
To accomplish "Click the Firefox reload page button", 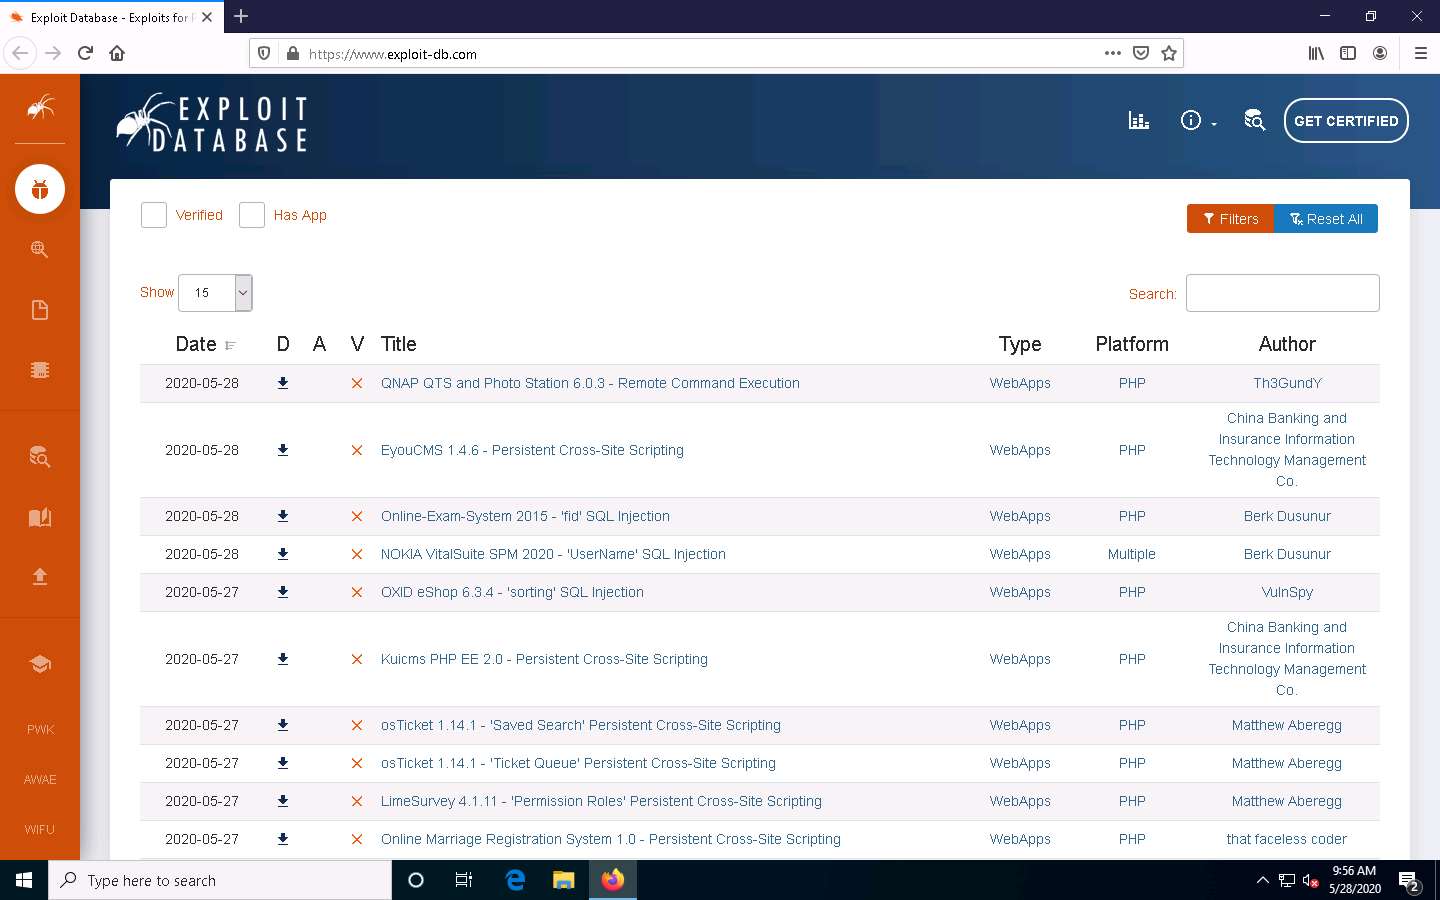I will click(85, 53).
